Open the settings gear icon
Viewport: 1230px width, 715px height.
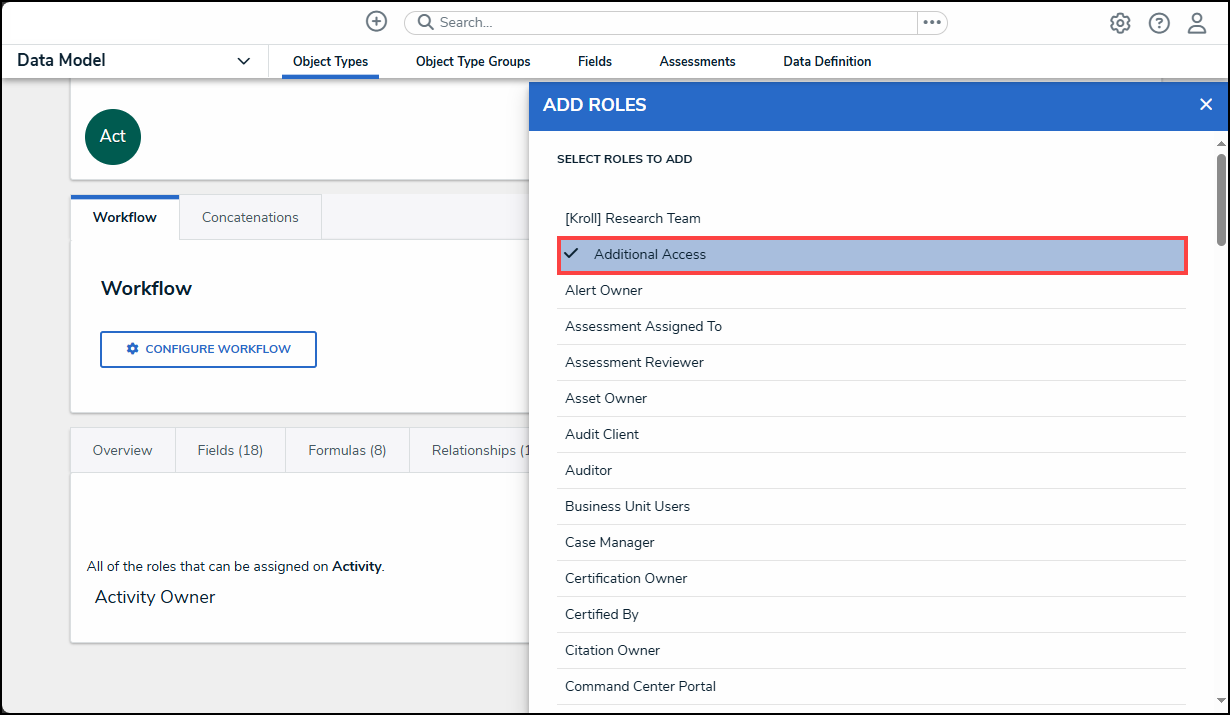click(x=1120, y=23)
